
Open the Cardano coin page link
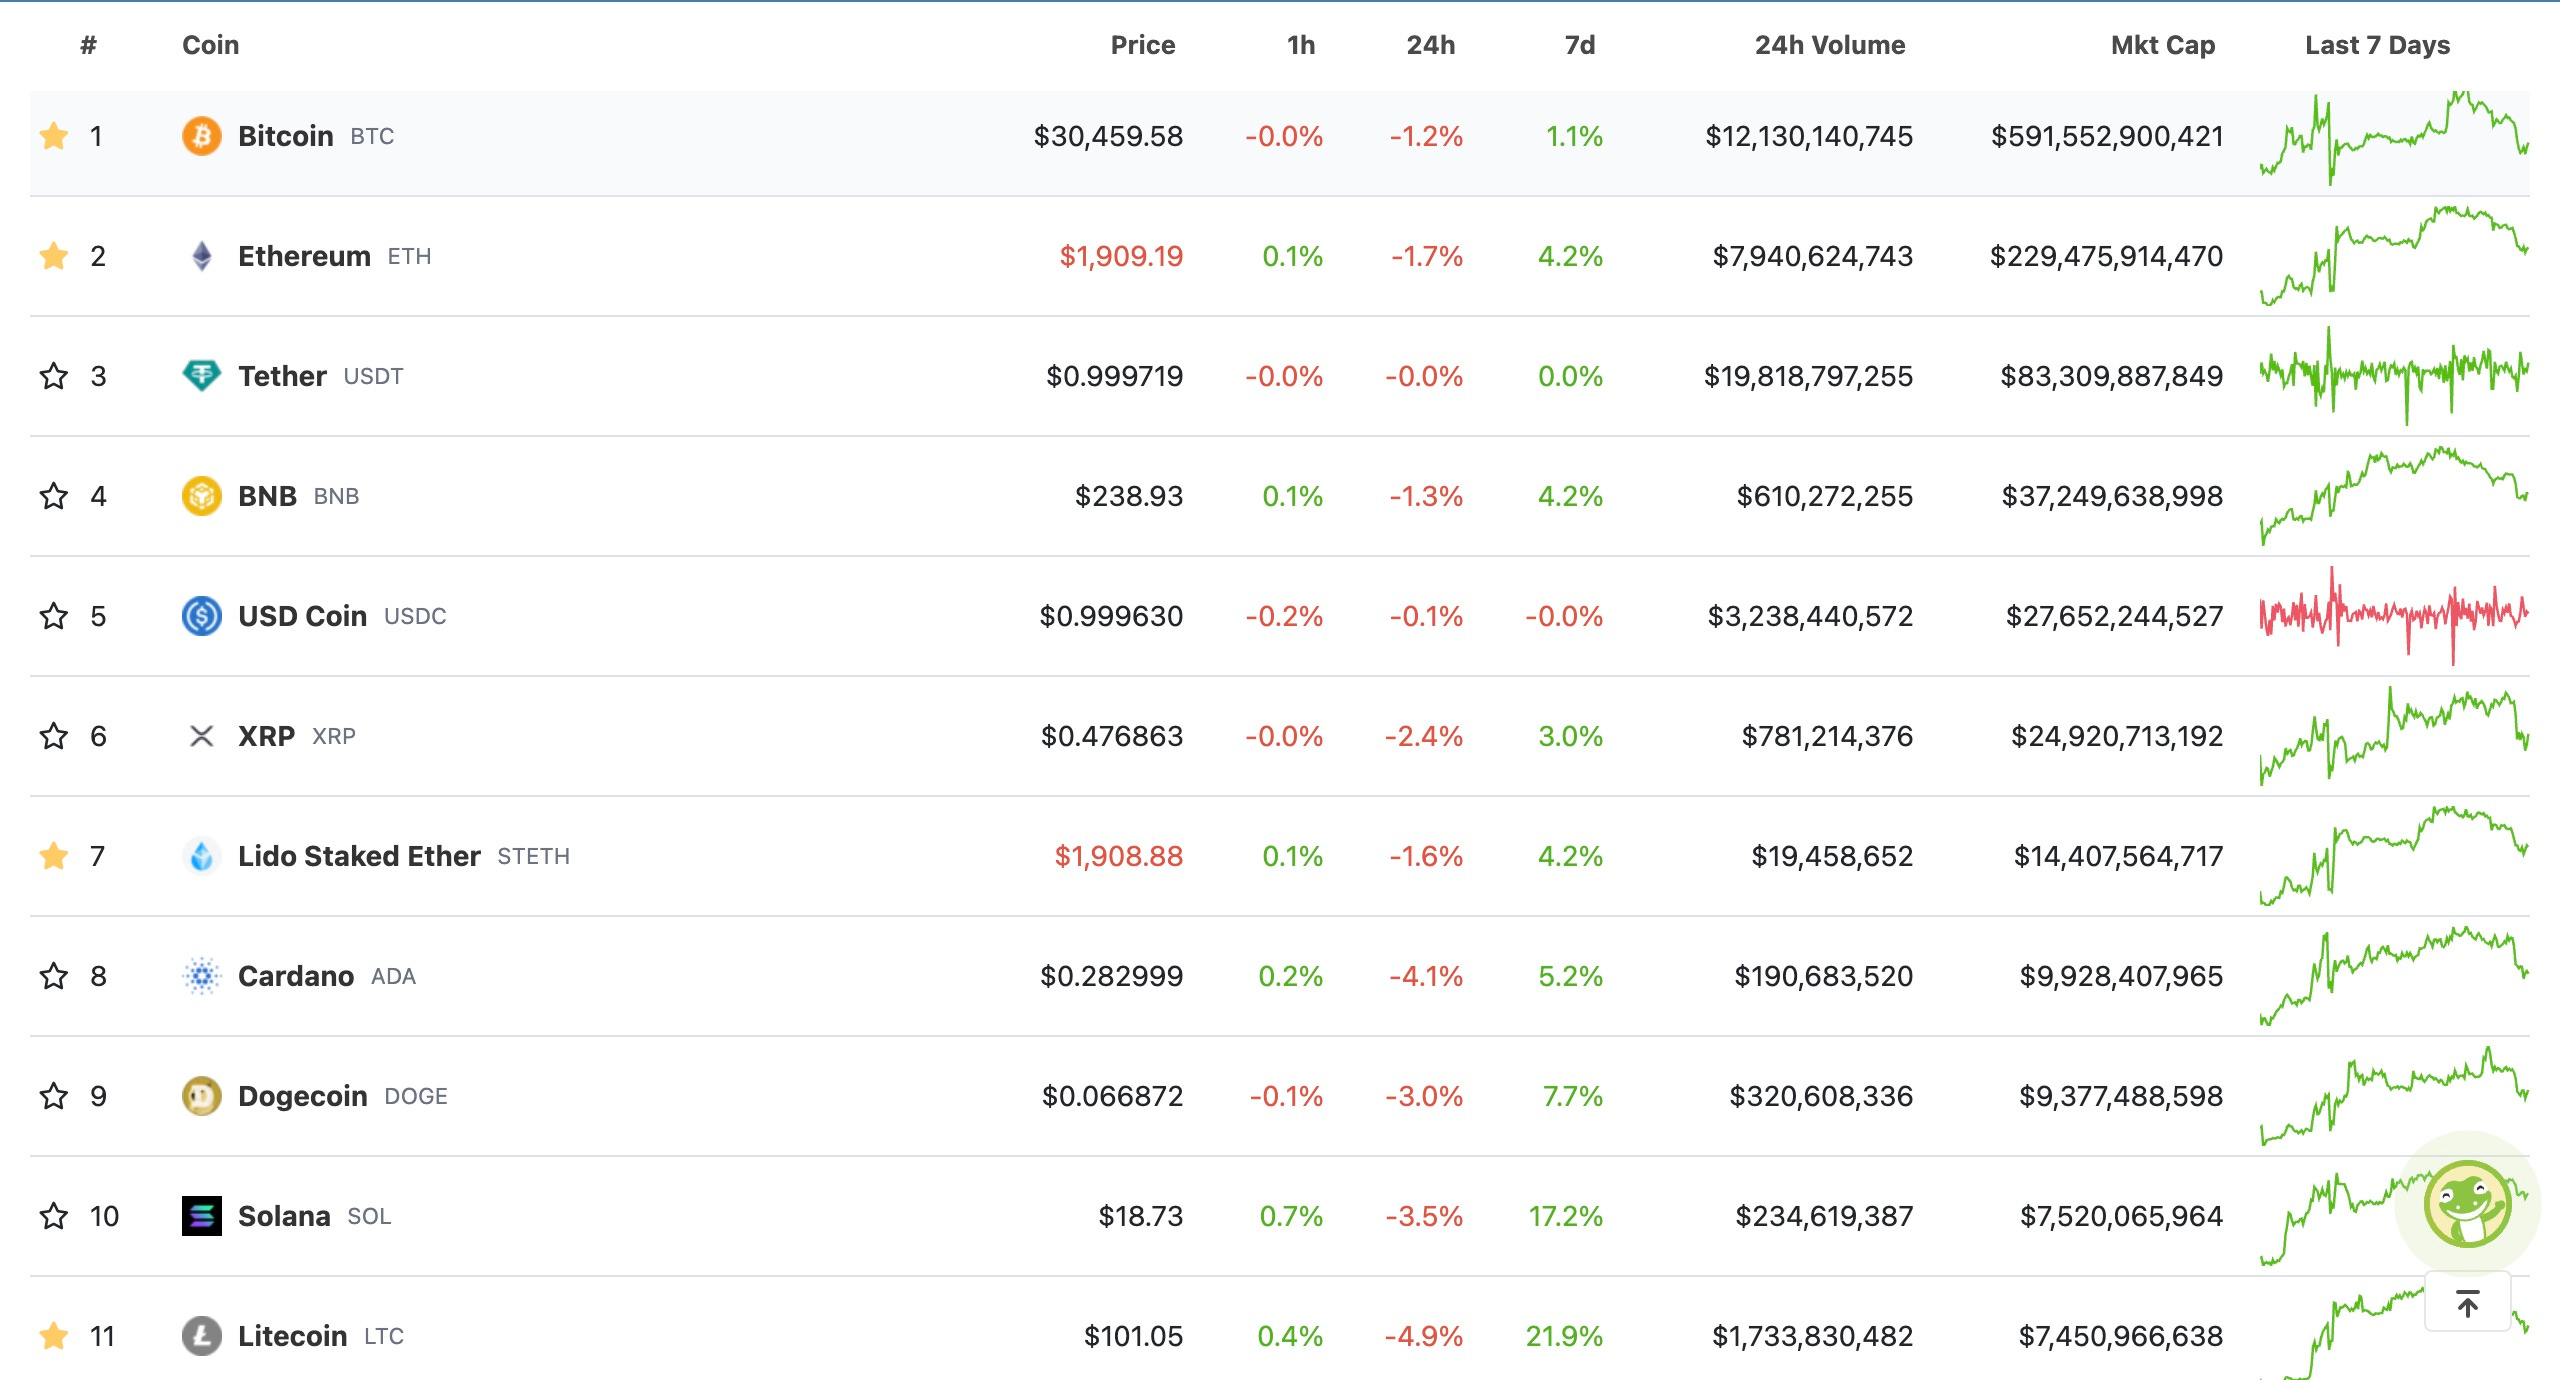[296, 976]
